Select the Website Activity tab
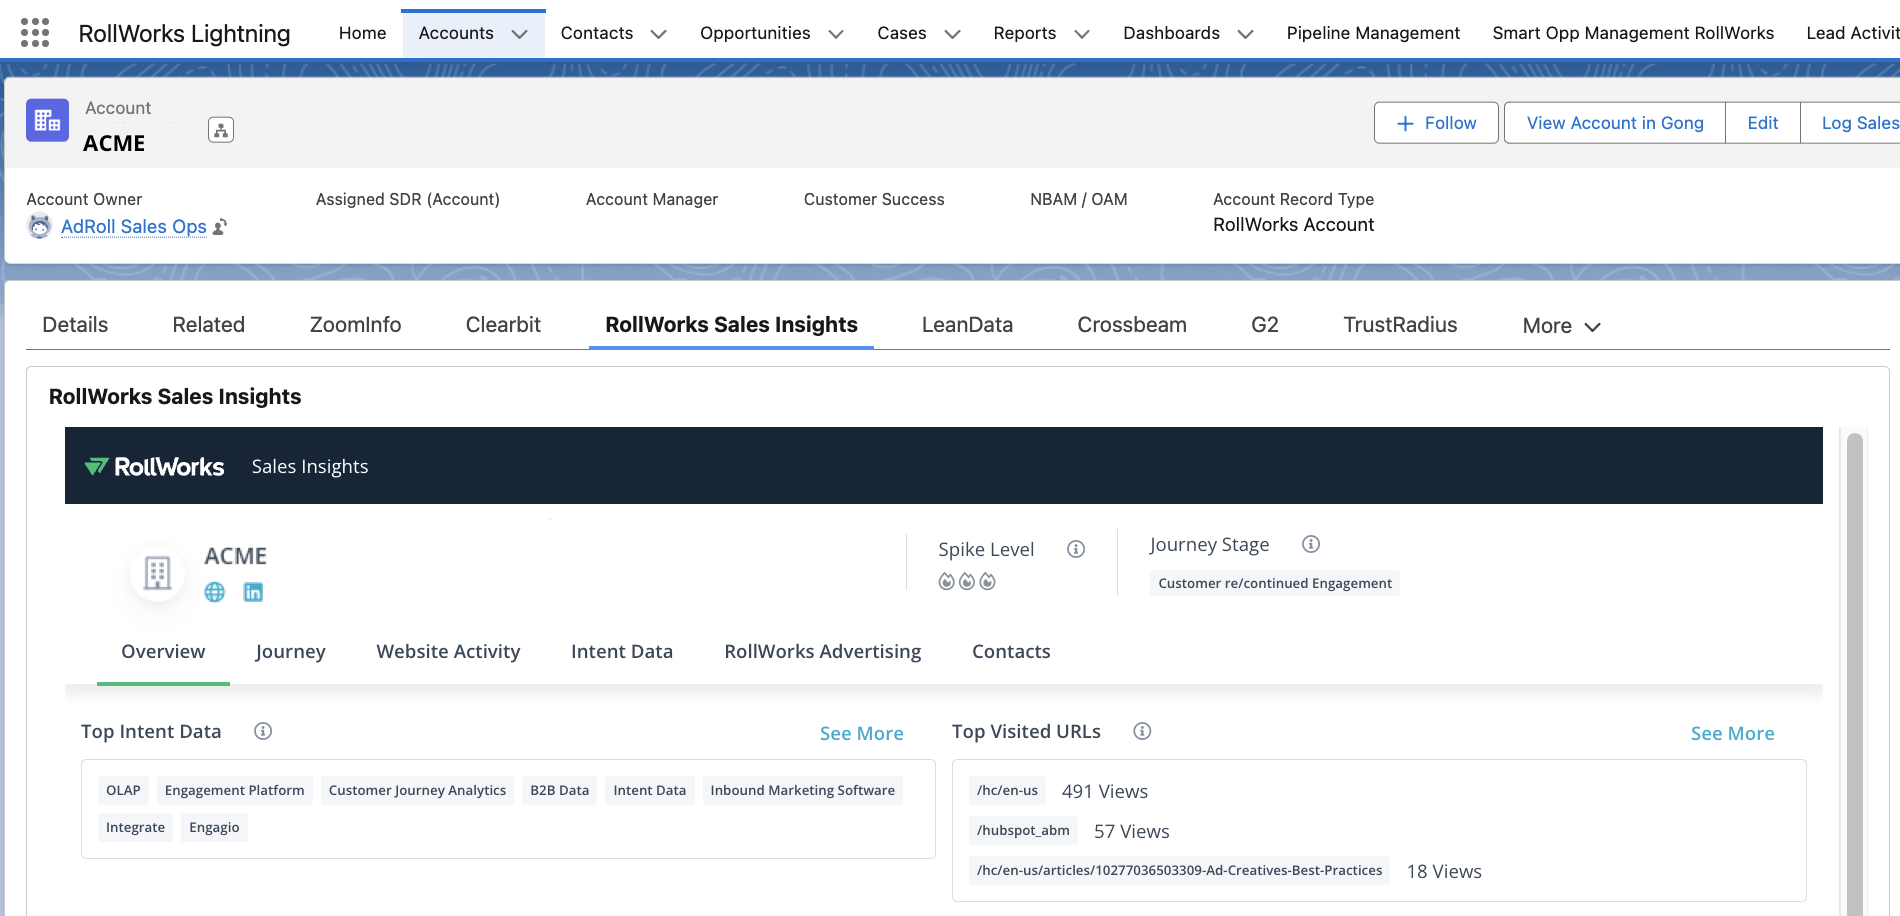The width and height of the screenshot is (1900, 916). tap(448, 651)
